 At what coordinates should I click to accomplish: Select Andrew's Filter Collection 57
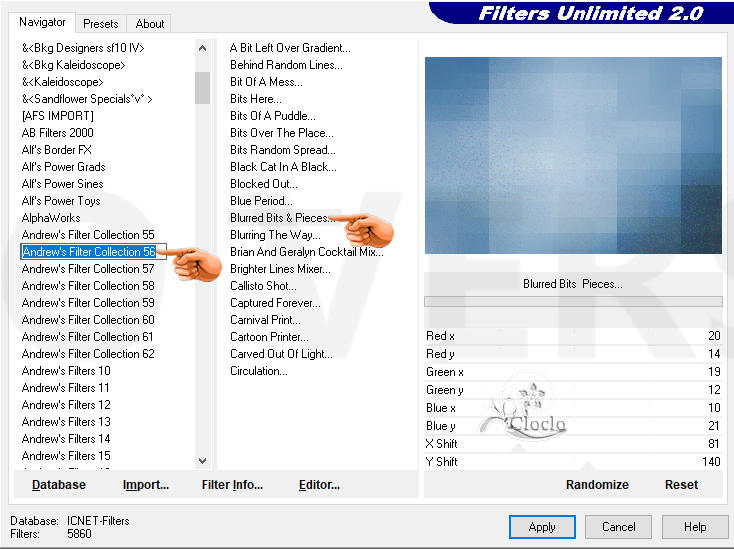point(88,269)
